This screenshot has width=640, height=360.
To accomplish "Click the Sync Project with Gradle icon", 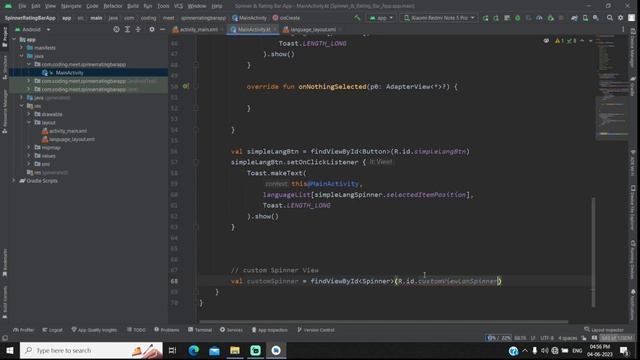I will click(574, 18).
